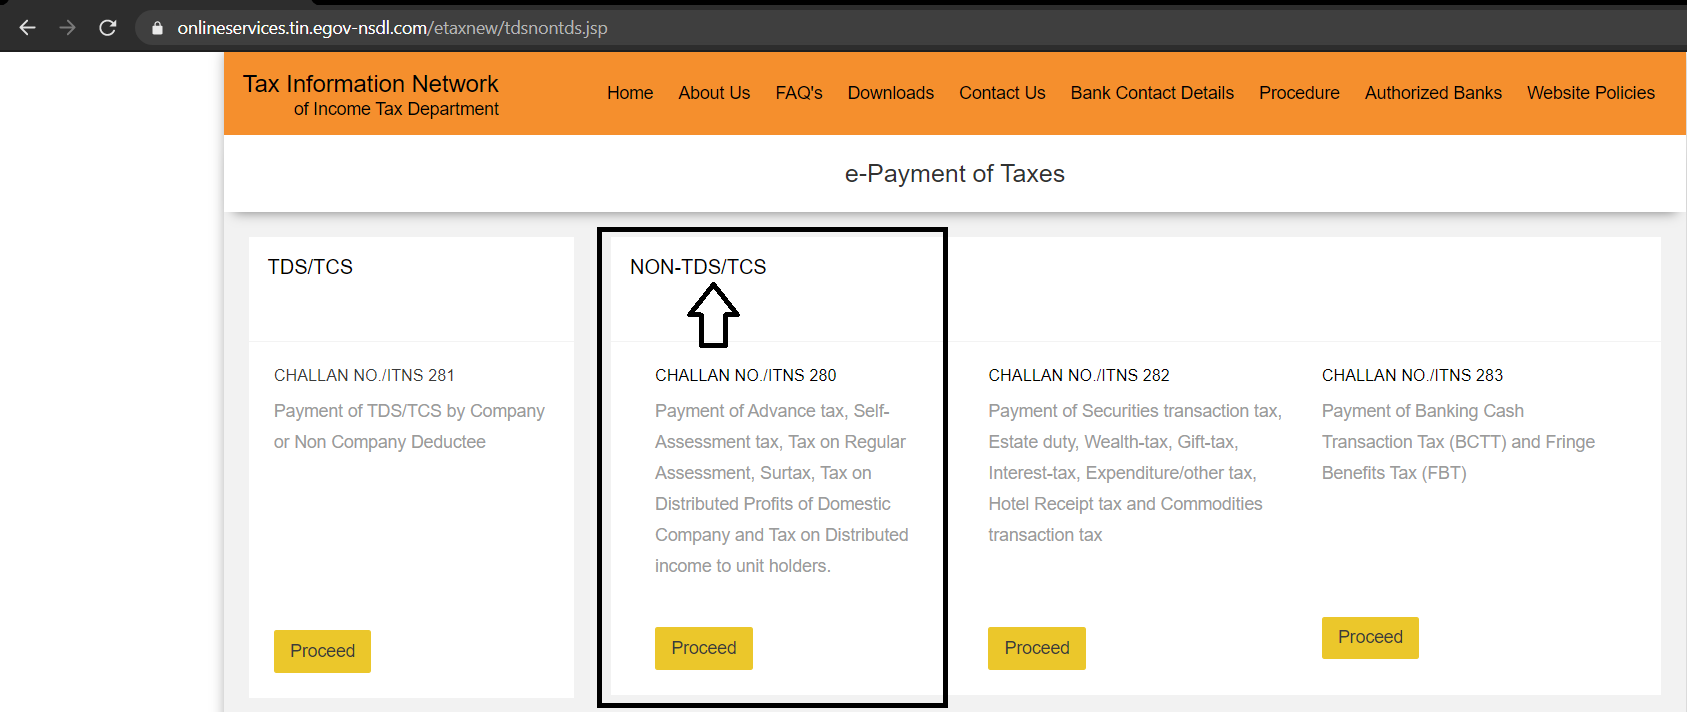Click 'of Income Tax Department' subtitle
Viewport: 1687px width, 712px height.
click(396, 109)
